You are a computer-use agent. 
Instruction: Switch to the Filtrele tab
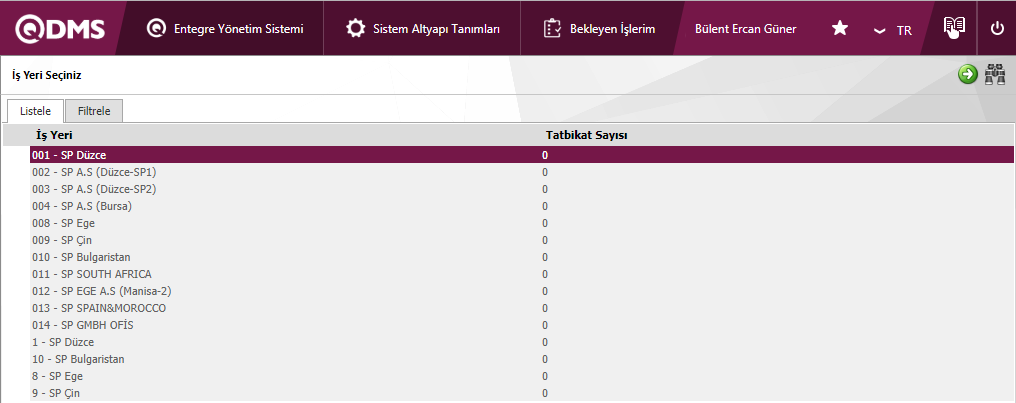(x=94, y=111)
